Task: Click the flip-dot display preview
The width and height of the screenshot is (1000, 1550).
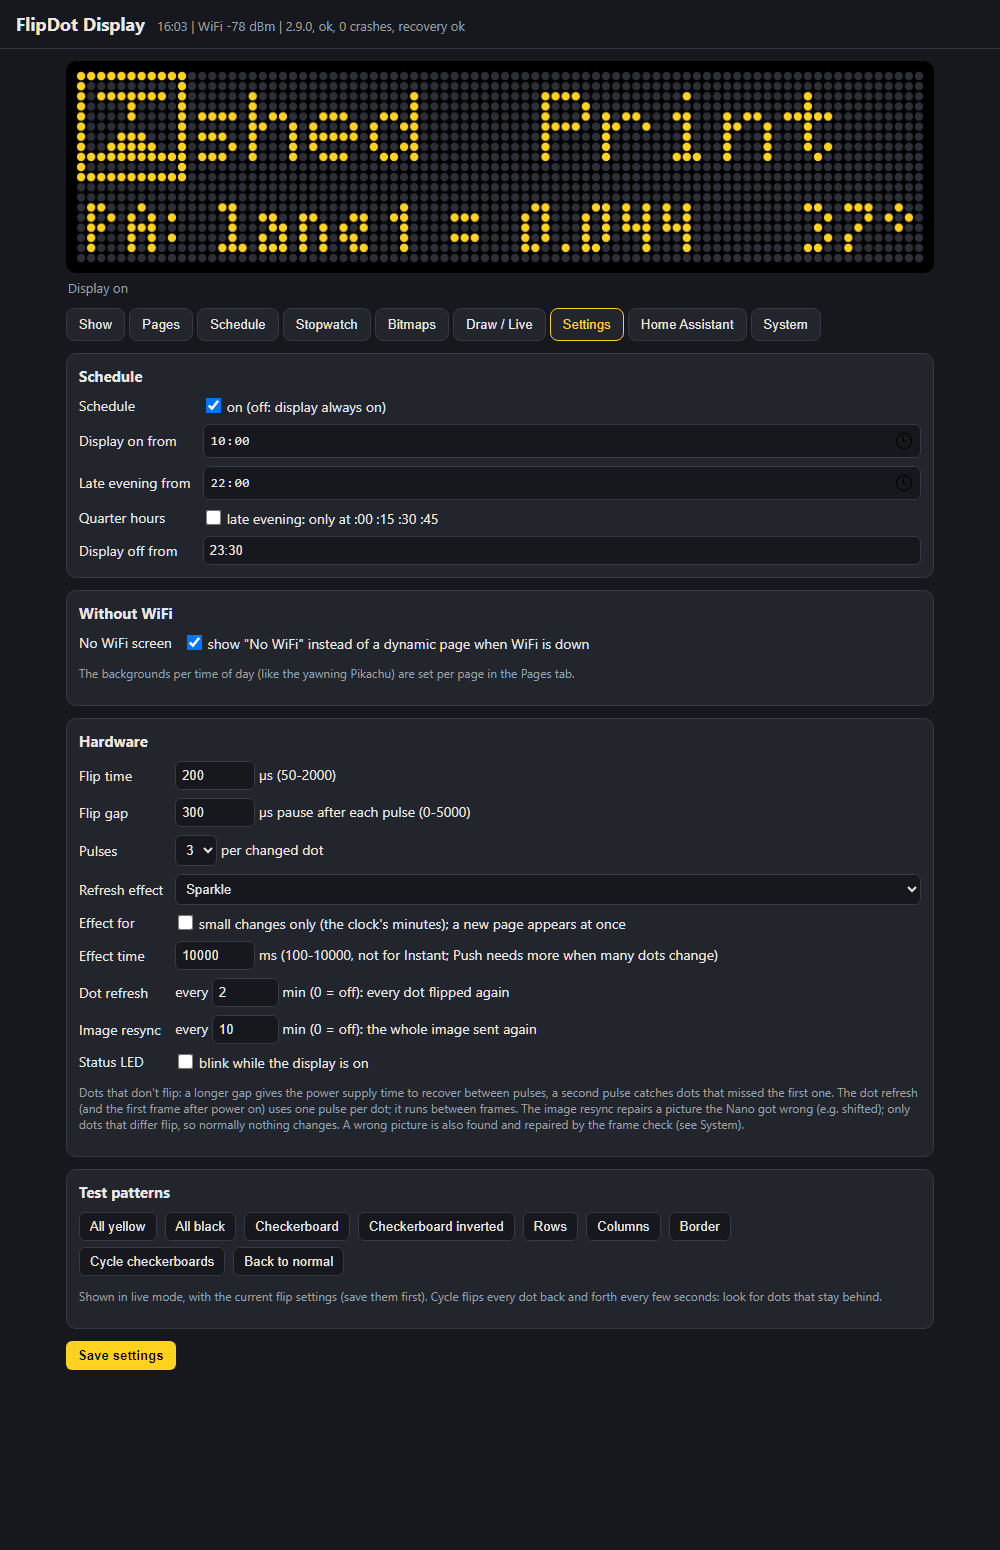Action: (x=500, y=167)
